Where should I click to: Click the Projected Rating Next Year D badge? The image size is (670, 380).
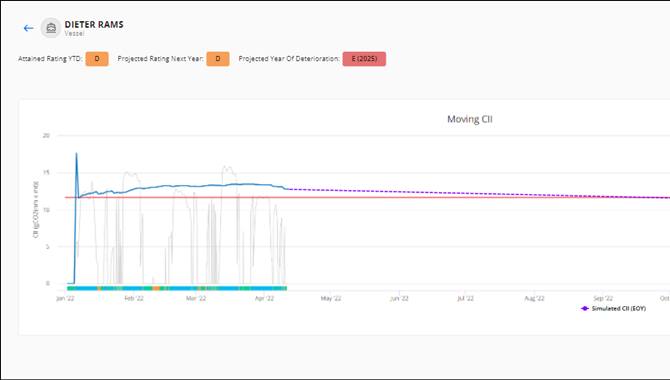click(218, 59)
